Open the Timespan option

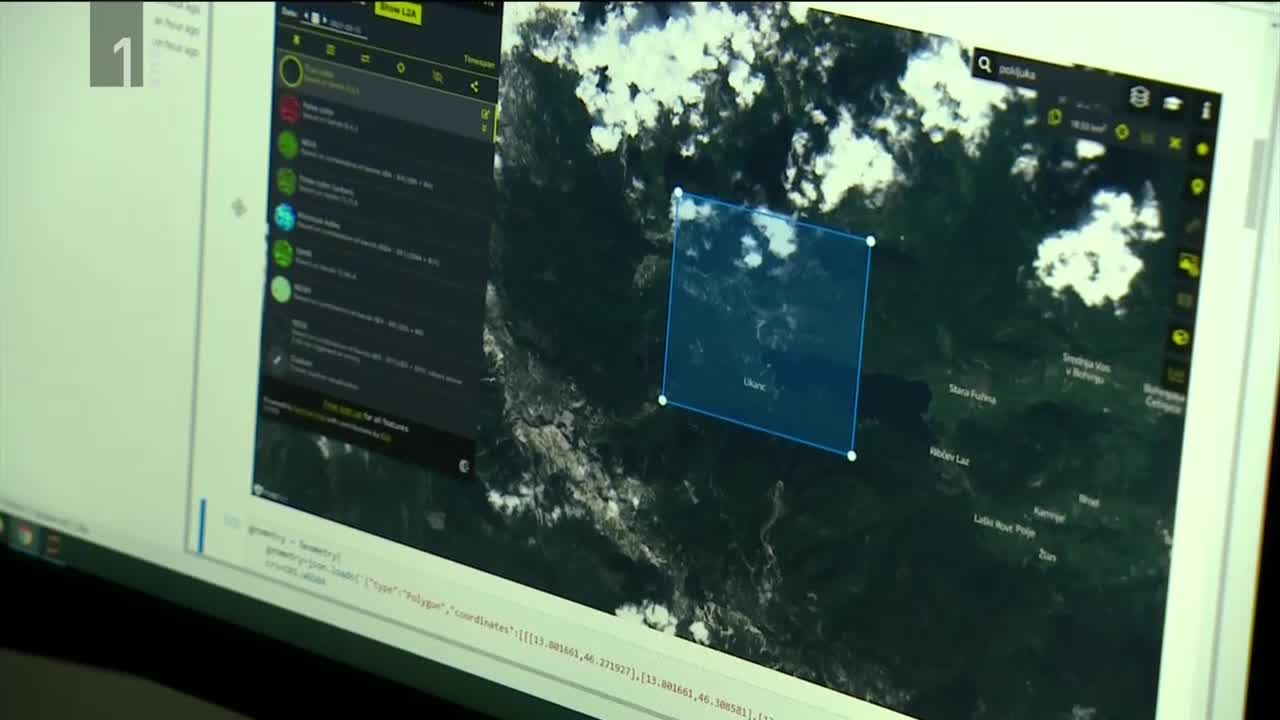[x=478, y=62]
